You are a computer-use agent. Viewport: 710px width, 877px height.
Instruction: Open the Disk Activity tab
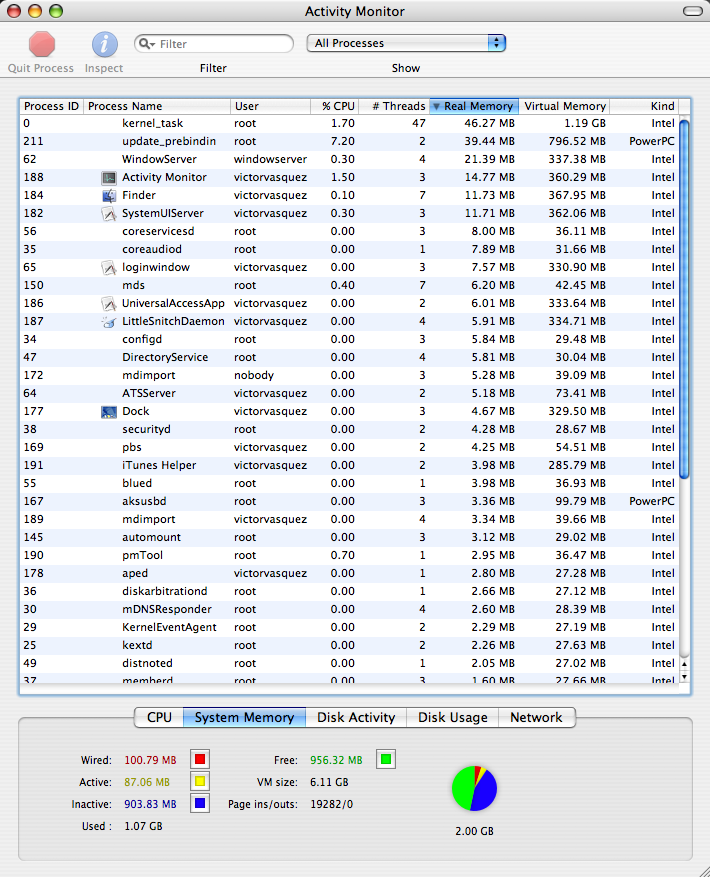(356, 718)
